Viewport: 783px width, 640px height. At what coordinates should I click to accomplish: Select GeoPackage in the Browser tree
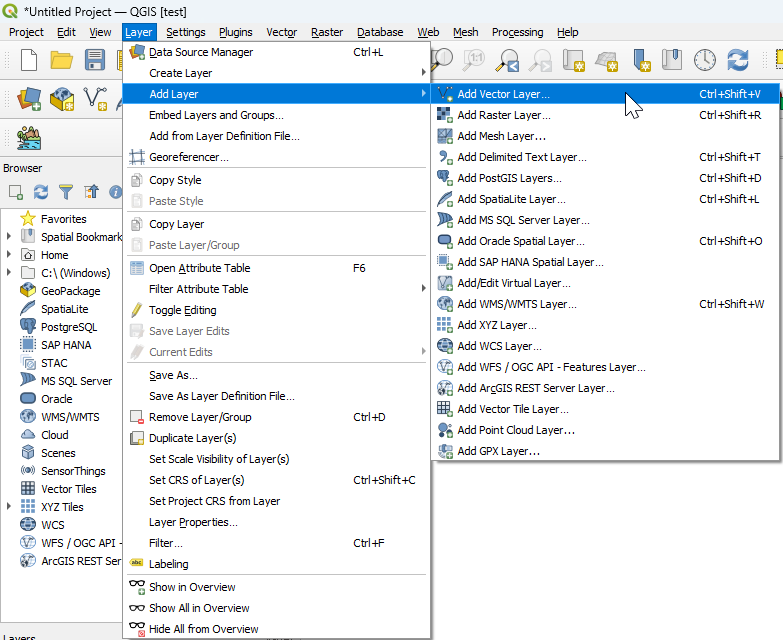70,291
